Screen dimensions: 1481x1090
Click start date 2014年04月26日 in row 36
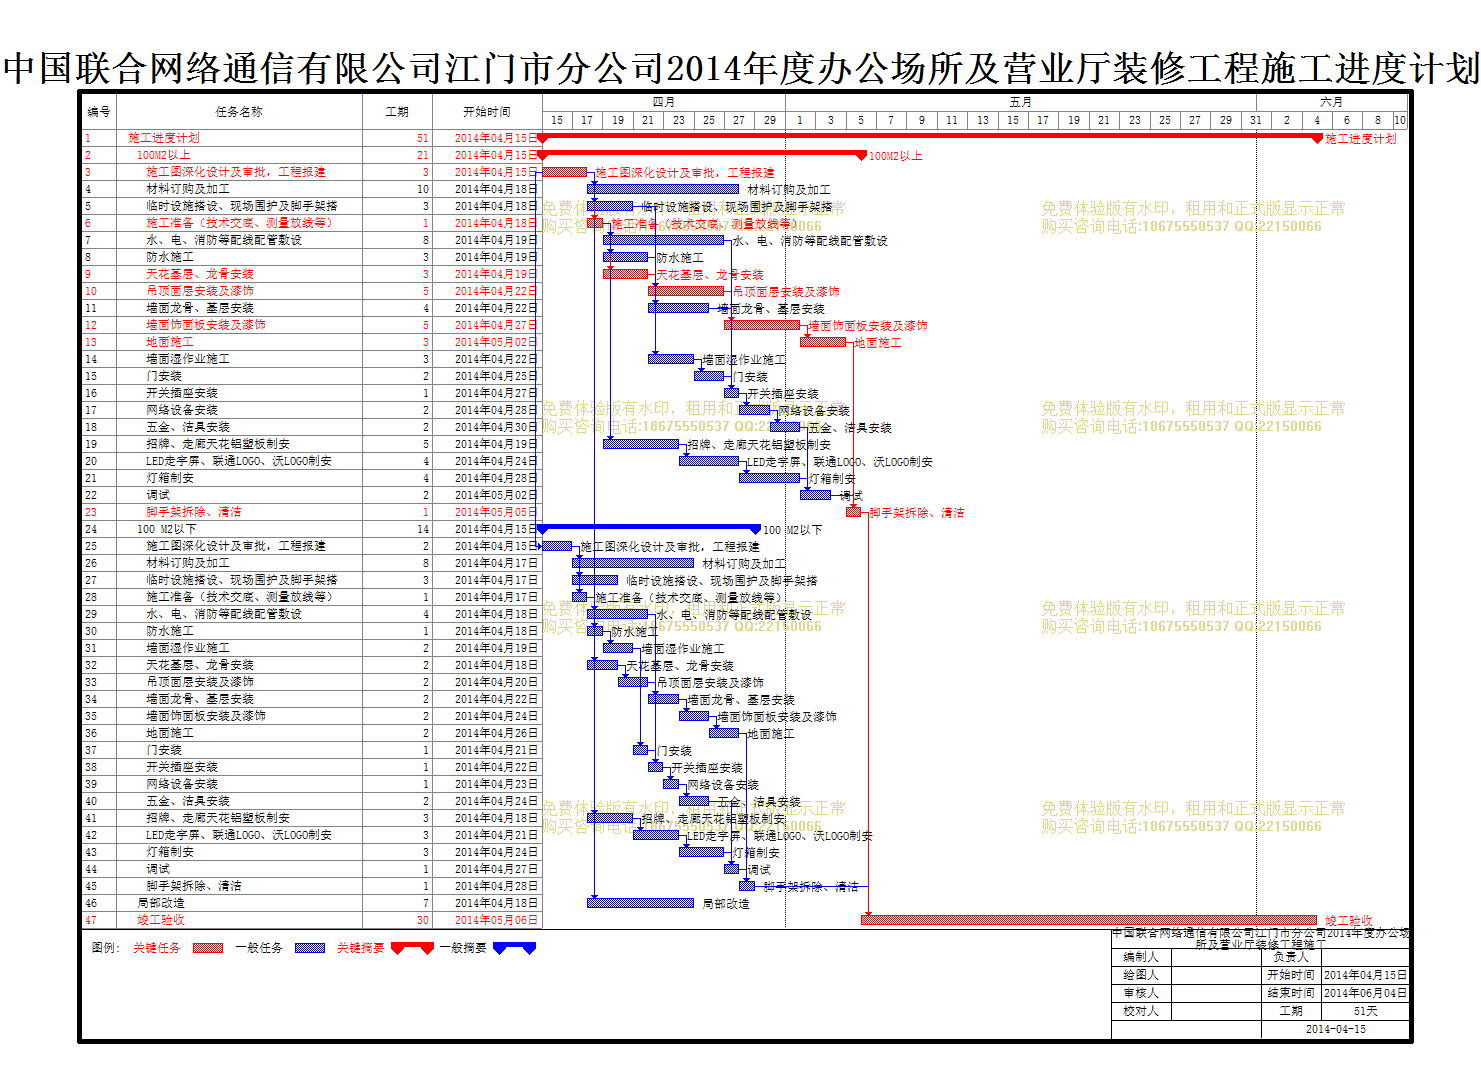coord(496,733)
